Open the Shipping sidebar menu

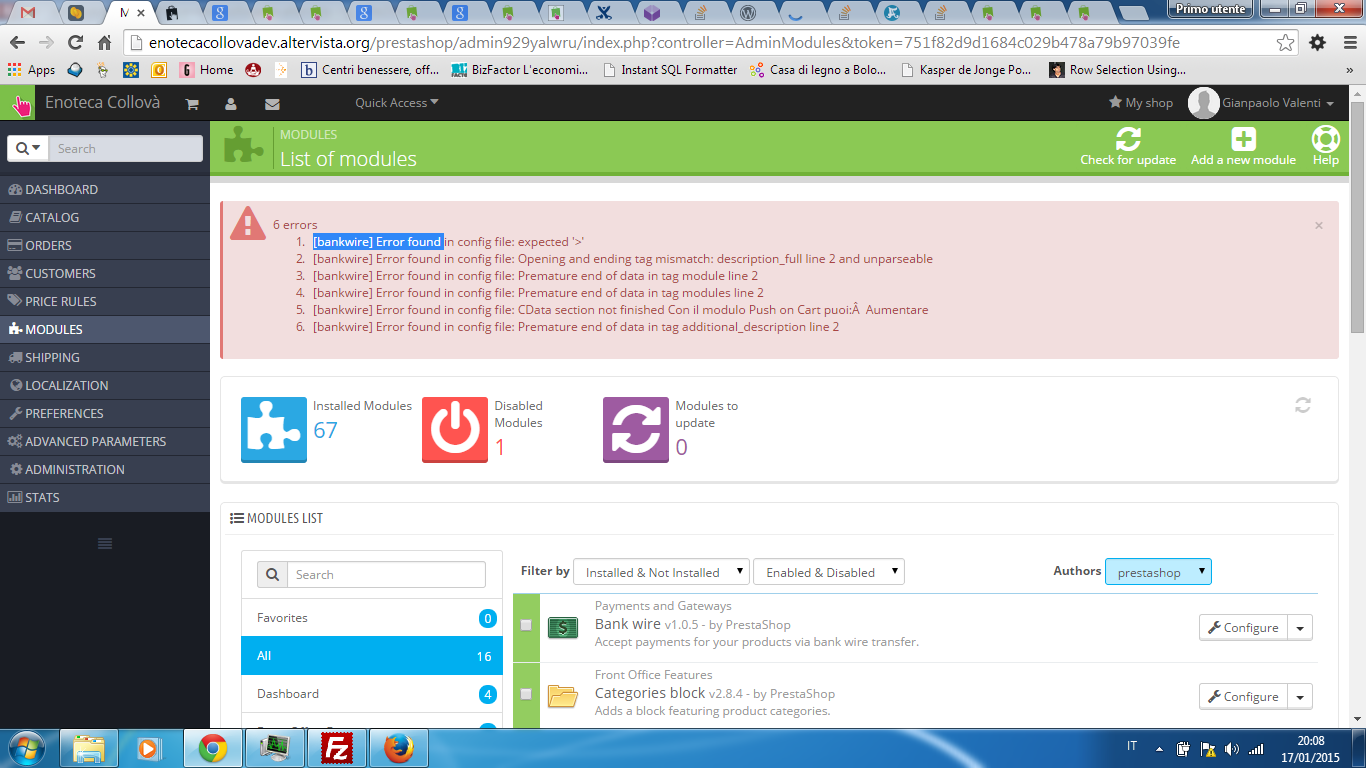coord(105,357)
